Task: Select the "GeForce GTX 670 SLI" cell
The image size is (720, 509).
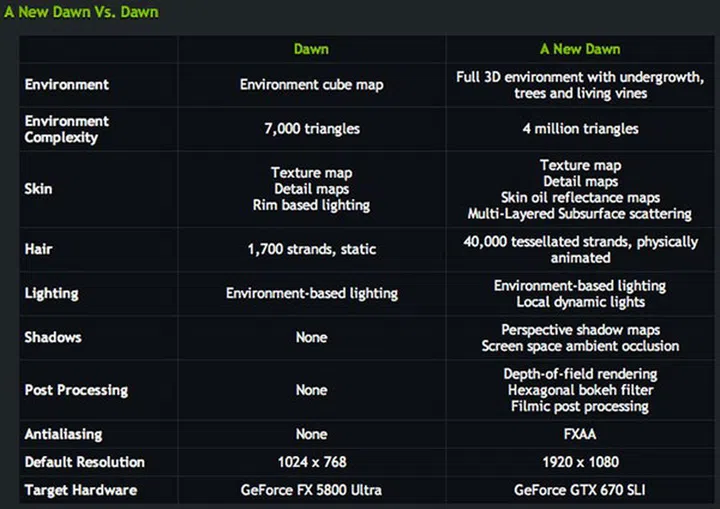Action: point(580,490)
